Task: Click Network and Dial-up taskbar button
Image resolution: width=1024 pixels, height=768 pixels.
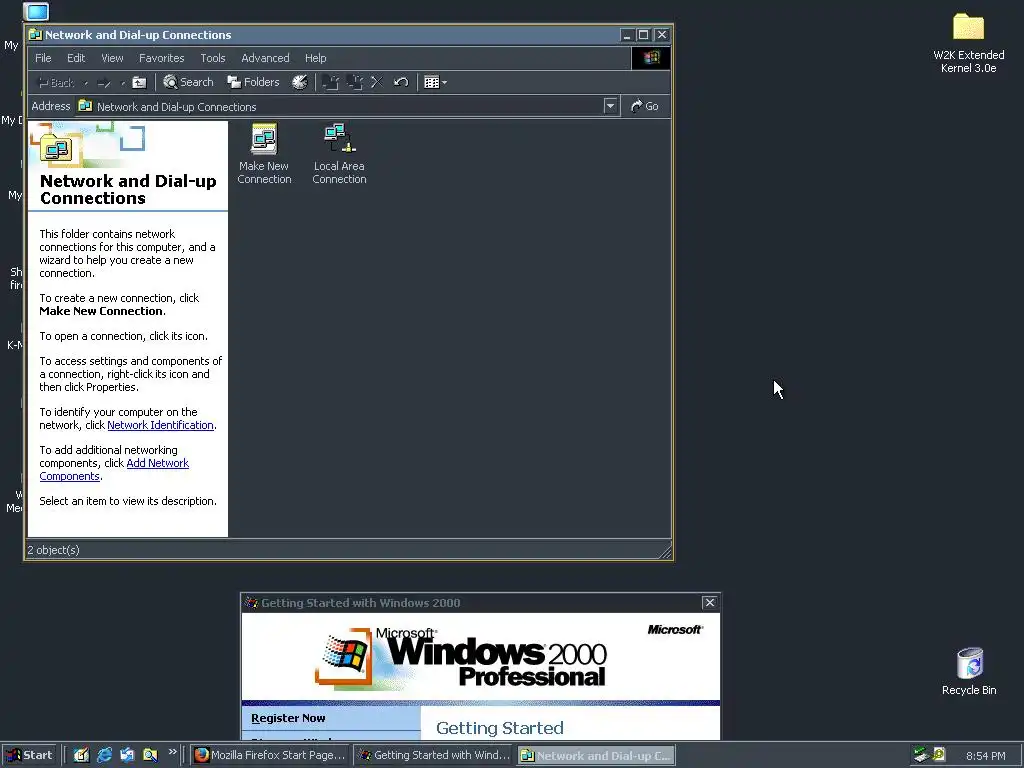Action: point(596,756)
